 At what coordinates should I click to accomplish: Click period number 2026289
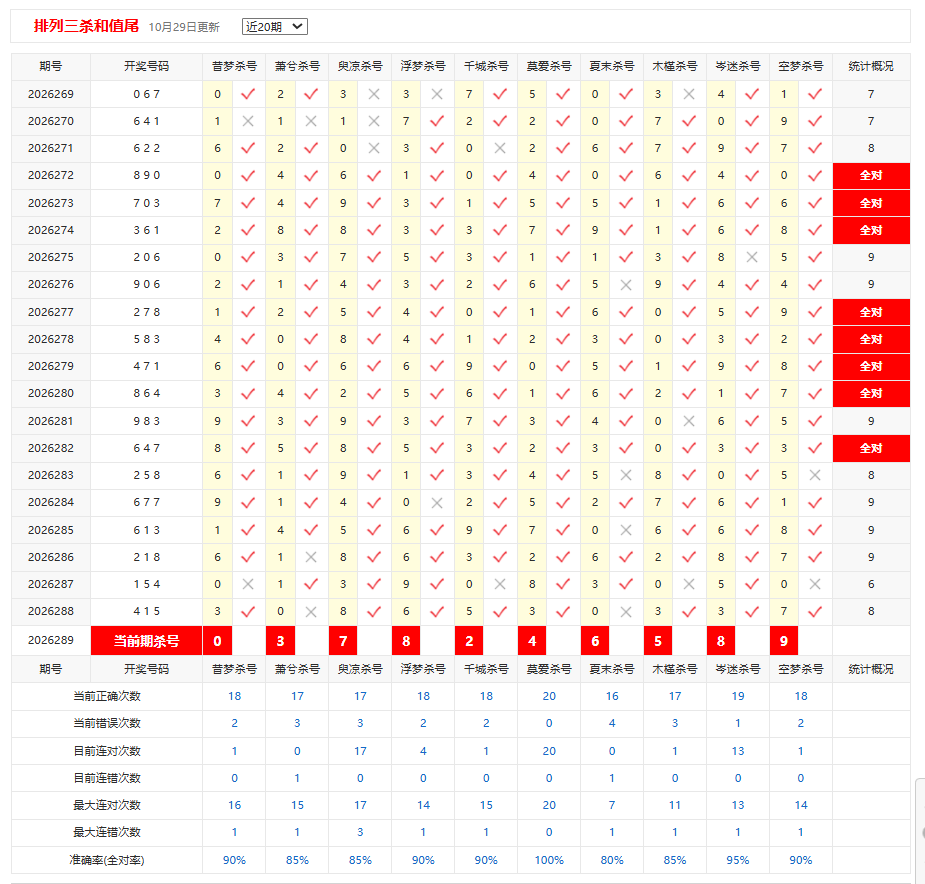pos(51,640)
